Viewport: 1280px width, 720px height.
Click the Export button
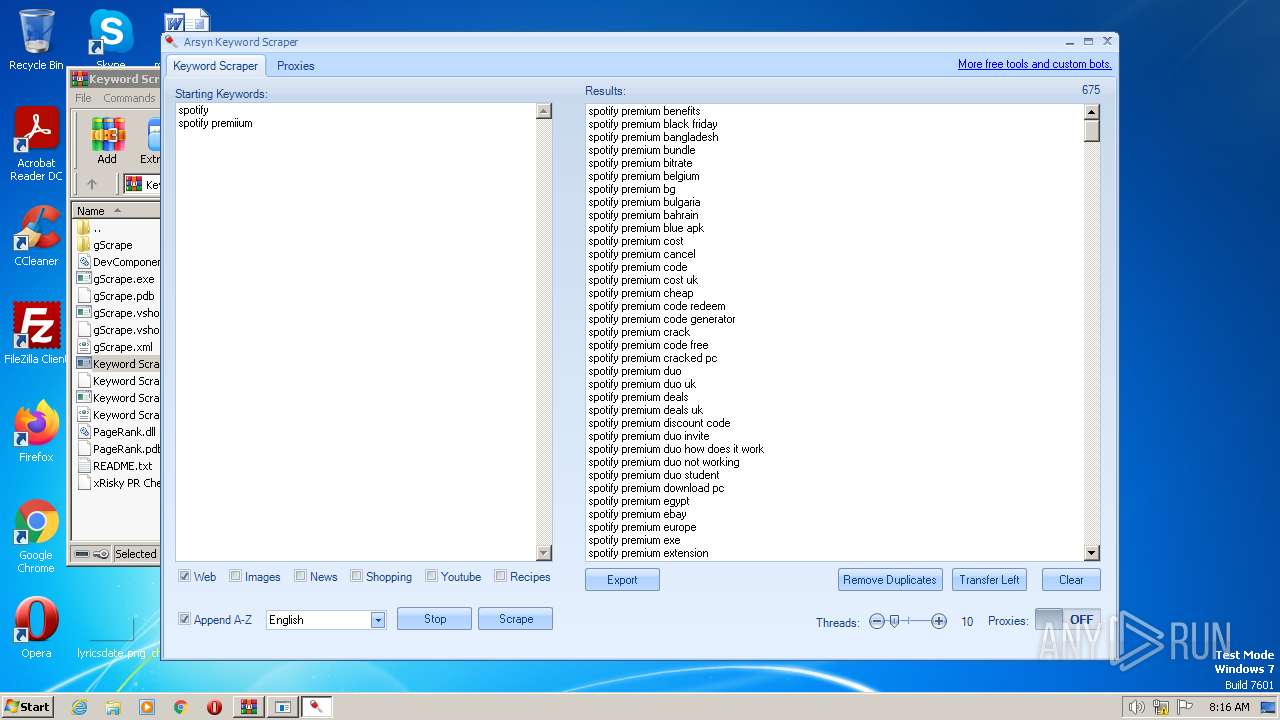(x=622, y=580)
